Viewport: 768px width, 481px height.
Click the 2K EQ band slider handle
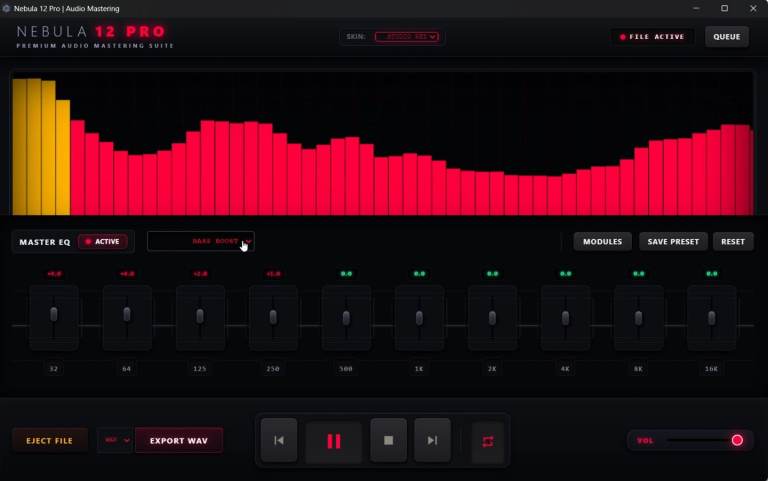(x=492, y=318)
